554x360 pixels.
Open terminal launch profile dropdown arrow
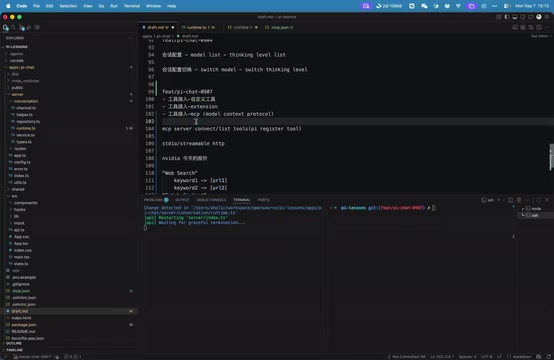click(503, 200)
